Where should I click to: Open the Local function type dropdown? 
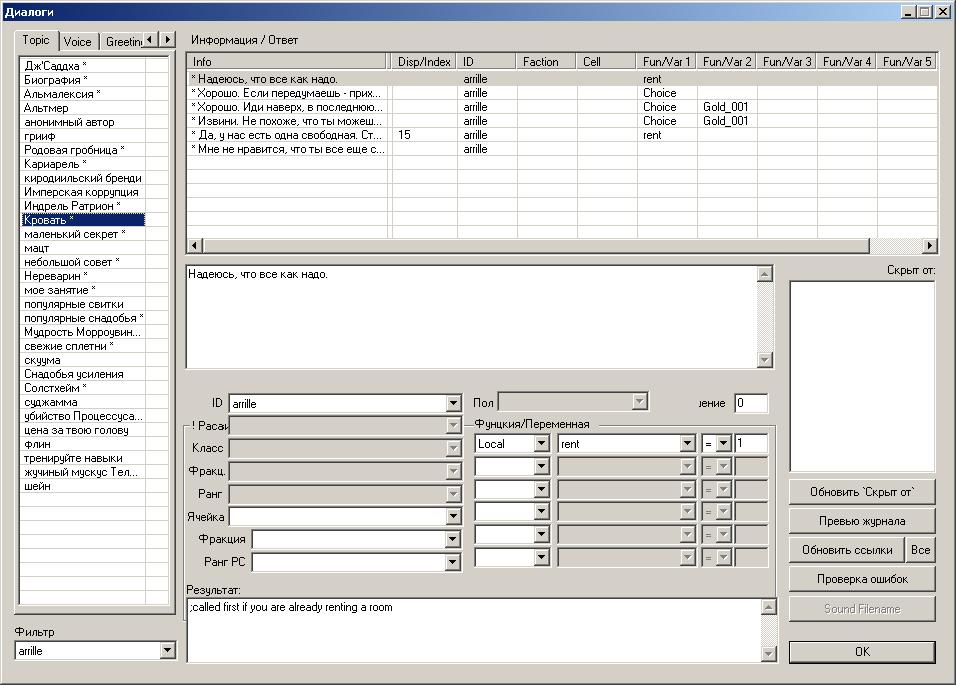(541, 443)
